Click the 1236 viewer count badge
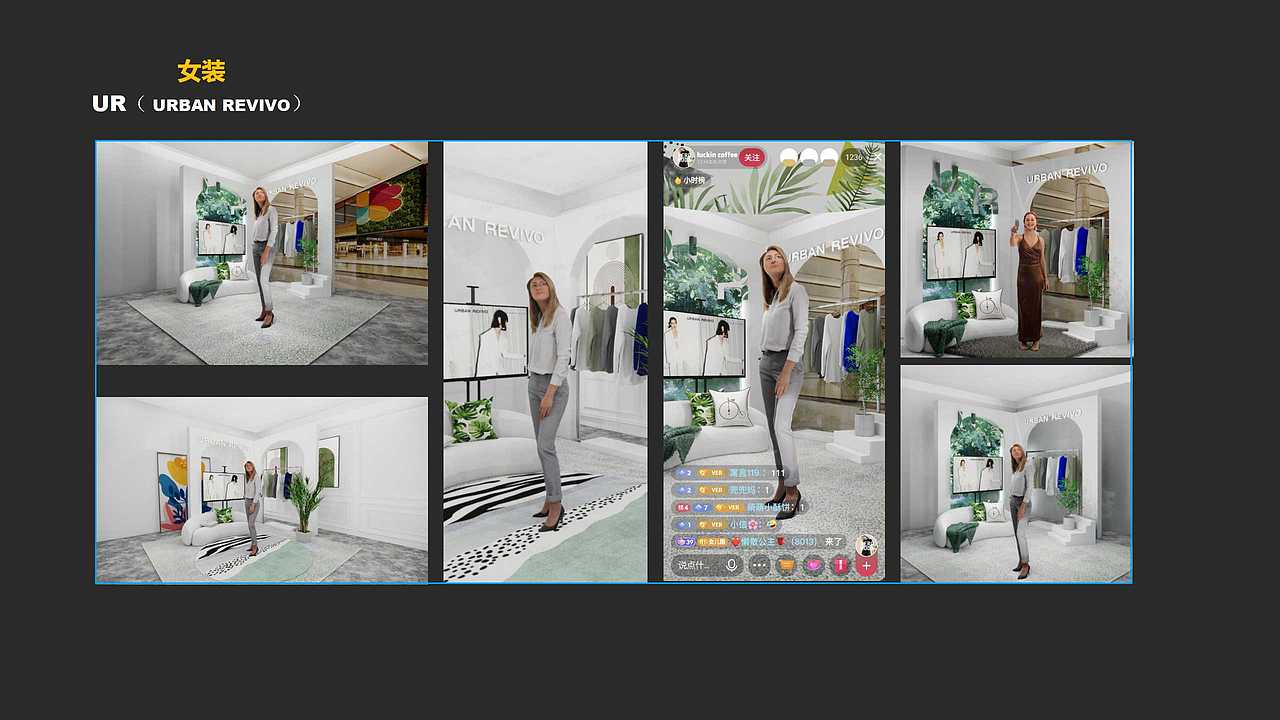1280x720 pixels. 853,157
